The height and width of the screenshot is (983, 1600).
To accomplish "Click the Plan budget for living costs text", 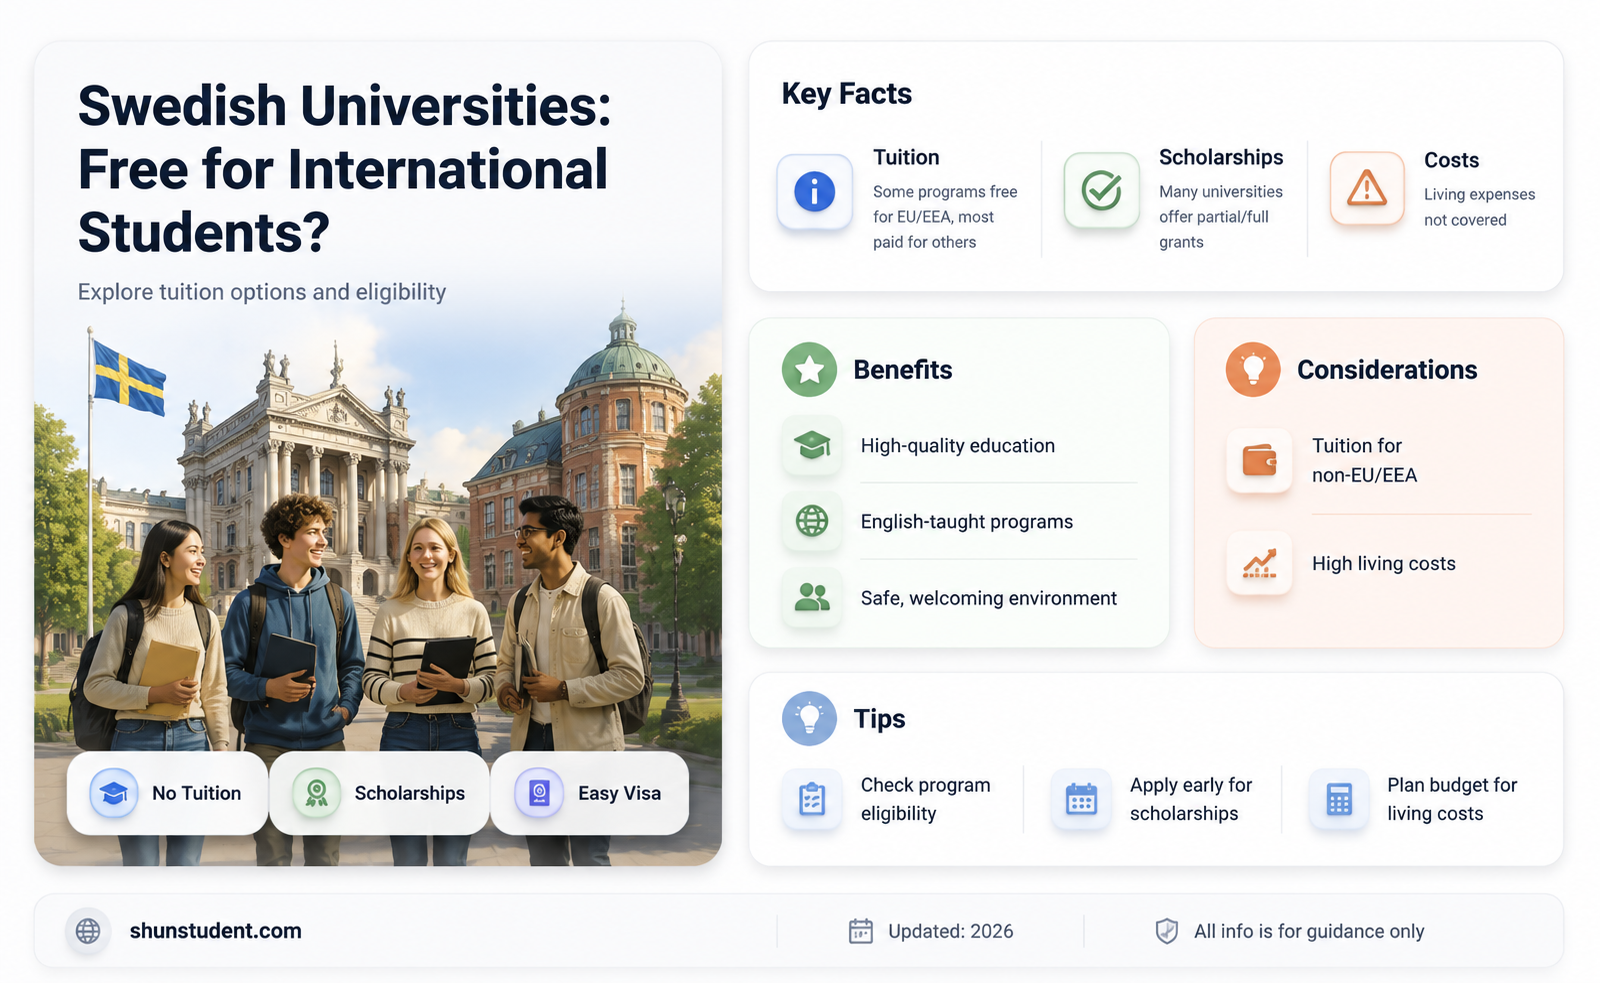I will pyautogui.click(x=1452, y=799).
